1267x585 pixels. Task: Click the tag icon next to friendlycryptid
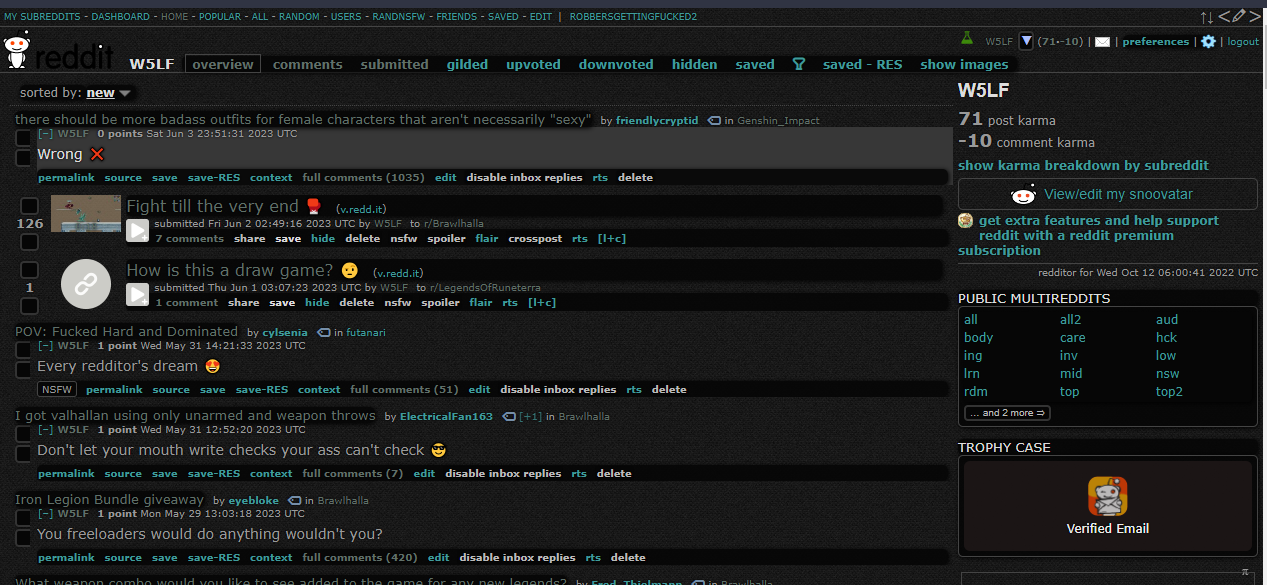(x=714, y=120)
